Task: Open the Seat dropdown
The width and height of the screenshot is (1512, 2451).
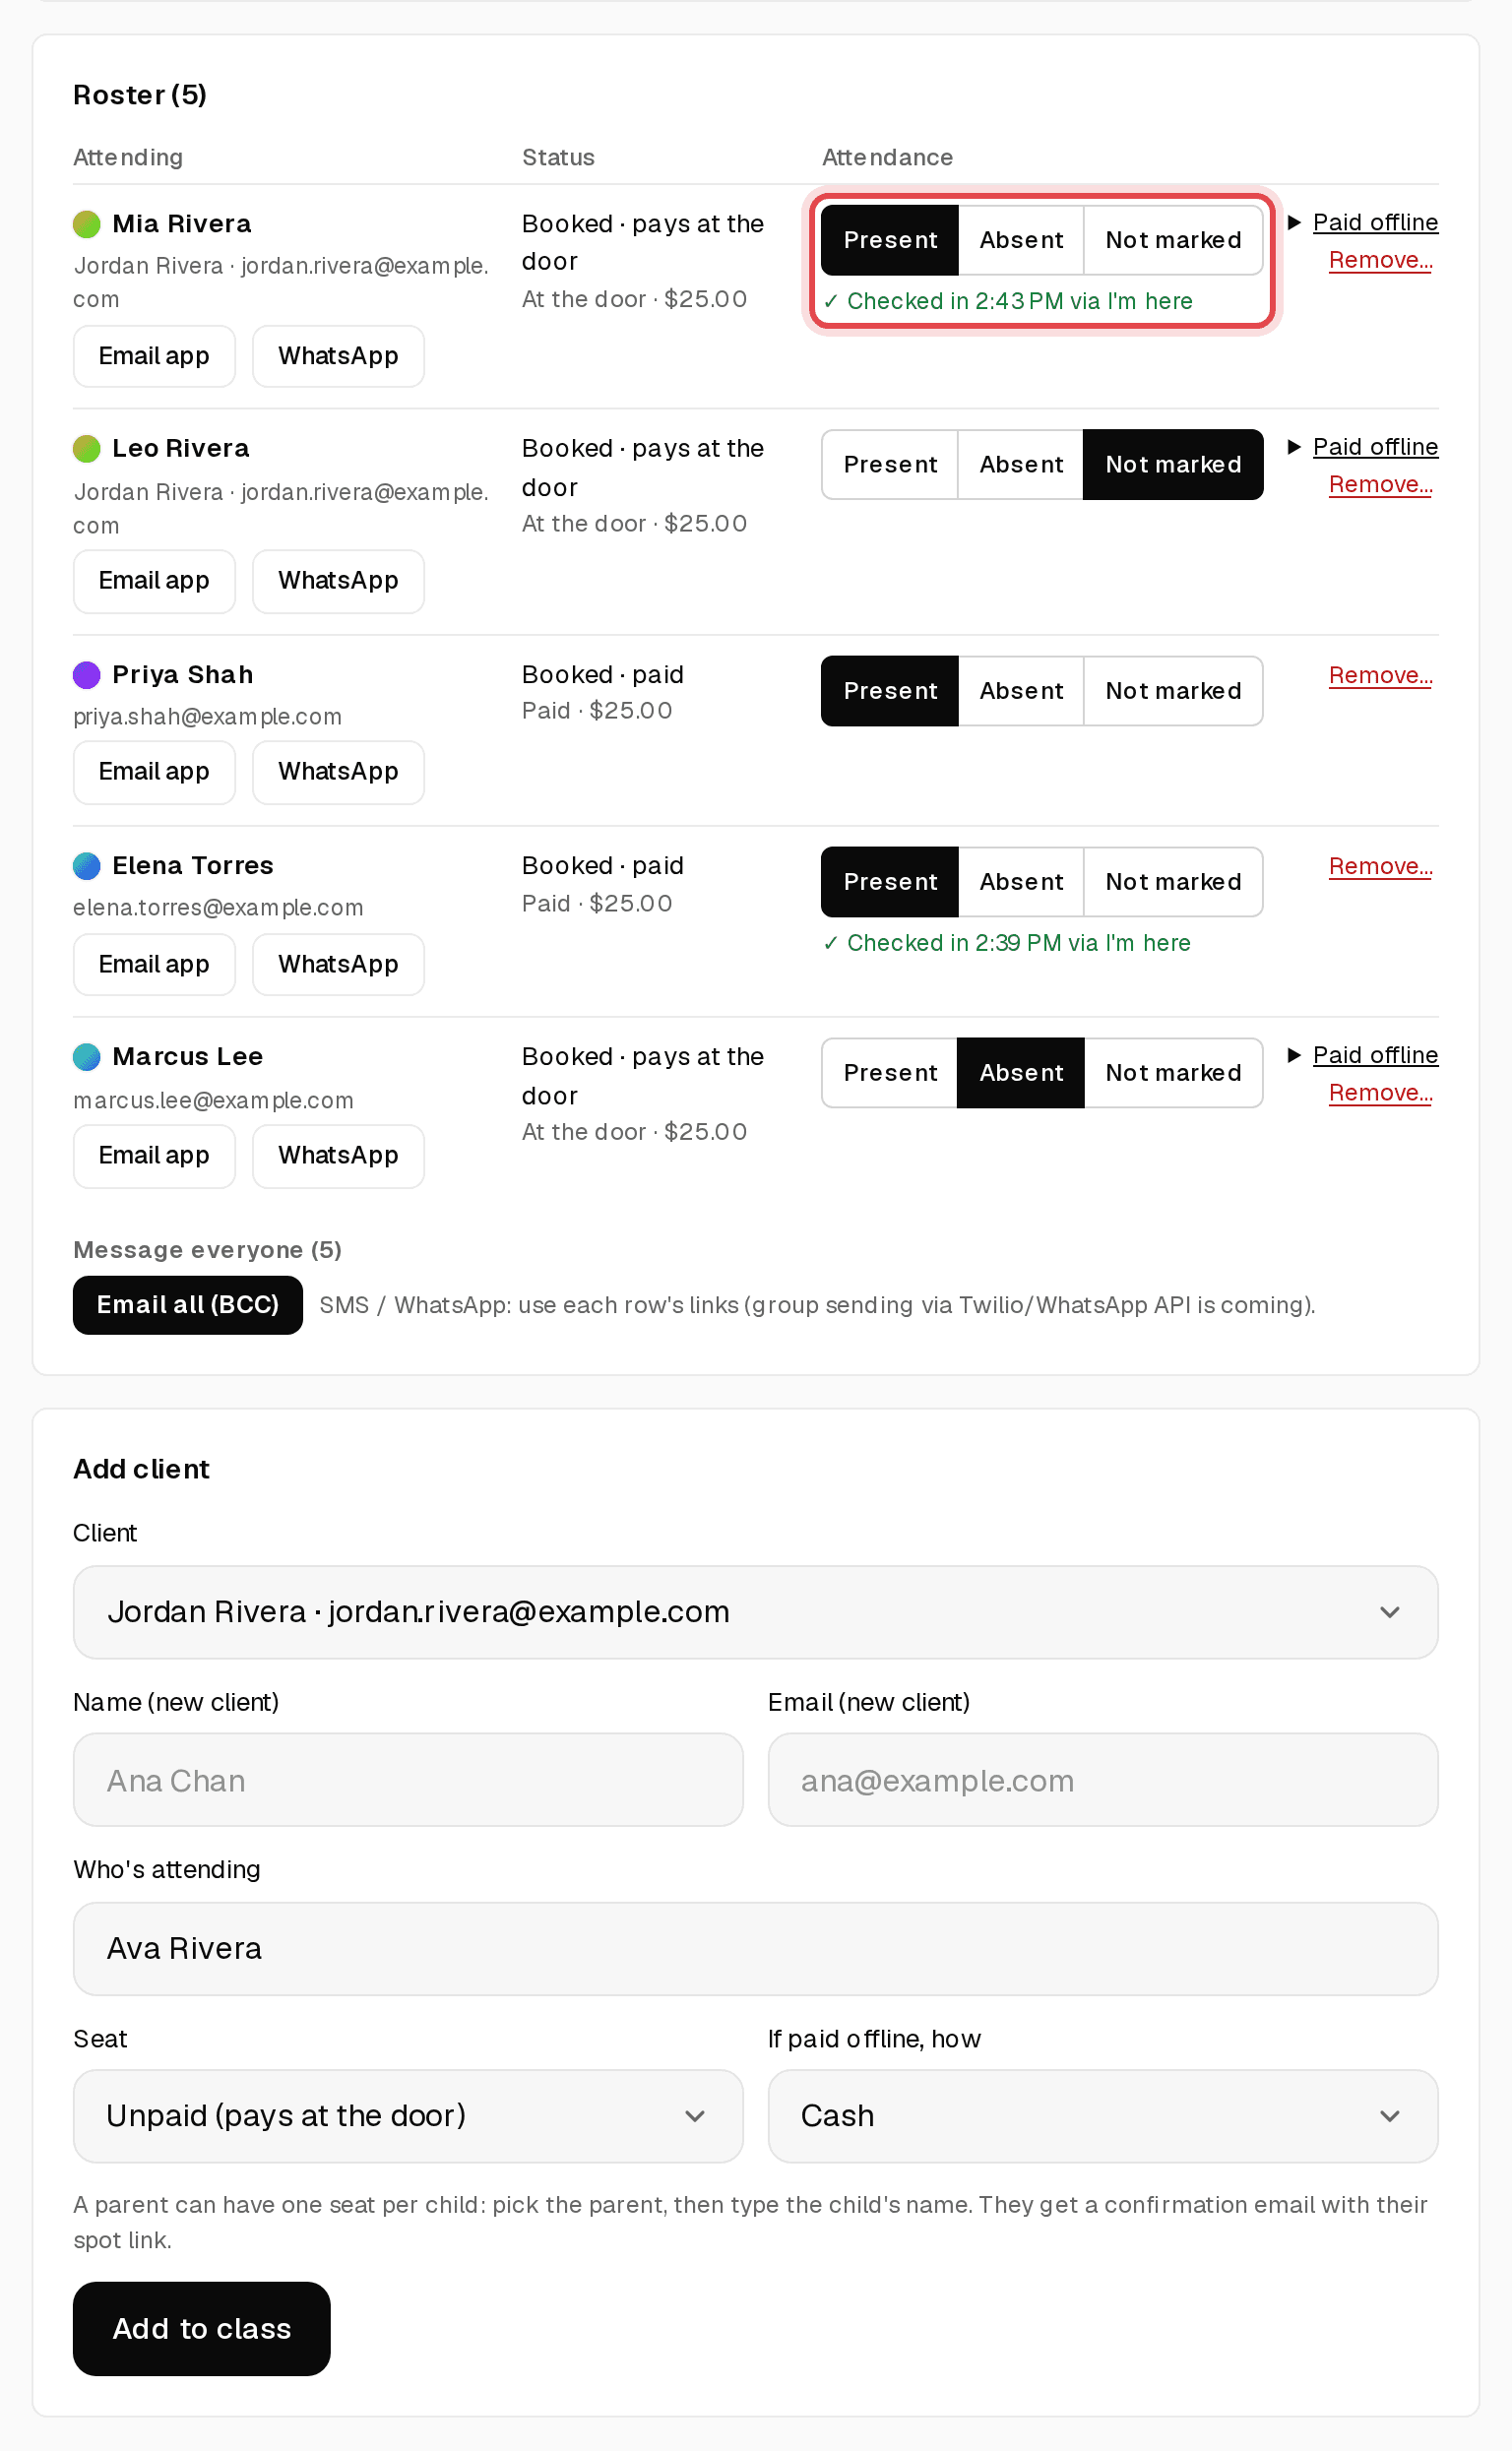Action: point(408,2116)
